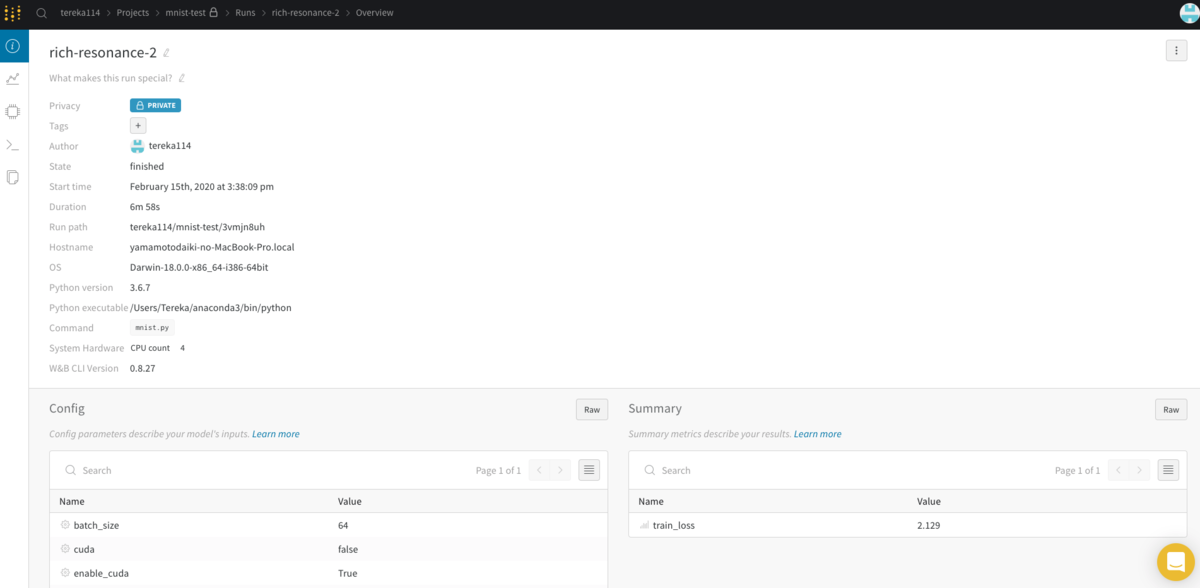Image resolution: width=1200 pixels, height=588 pixels.
Task: Open Runs breadcrumb
Action: pos(245,13)
